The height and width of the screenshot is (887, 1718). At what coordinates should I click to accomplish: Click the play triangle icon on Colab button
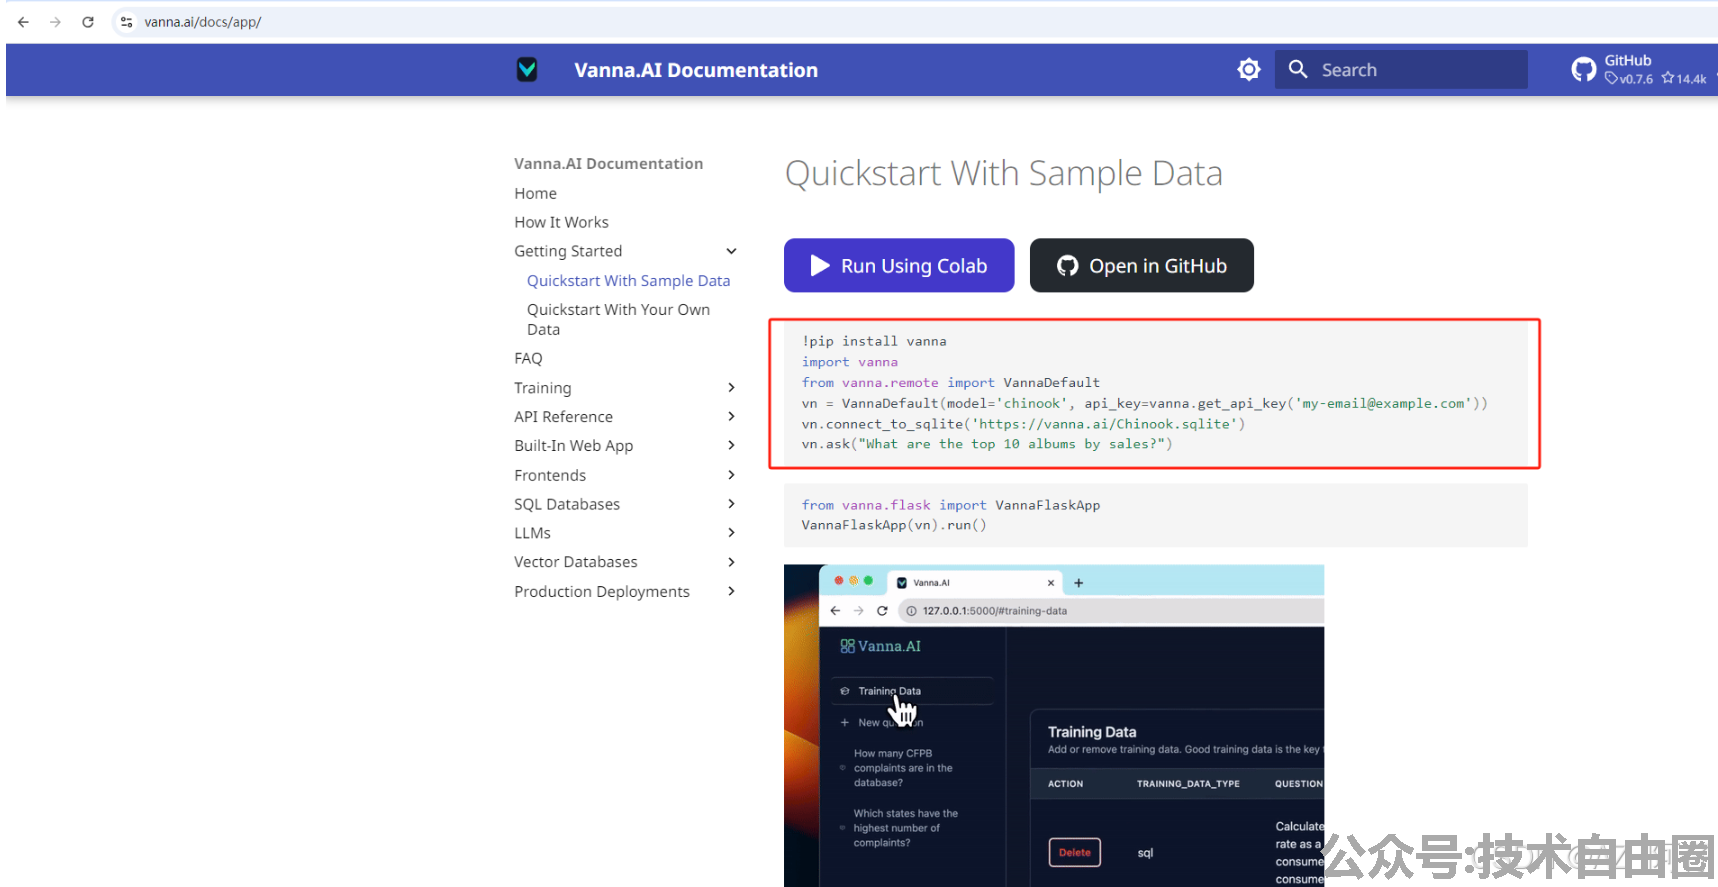tap(820, 265)
